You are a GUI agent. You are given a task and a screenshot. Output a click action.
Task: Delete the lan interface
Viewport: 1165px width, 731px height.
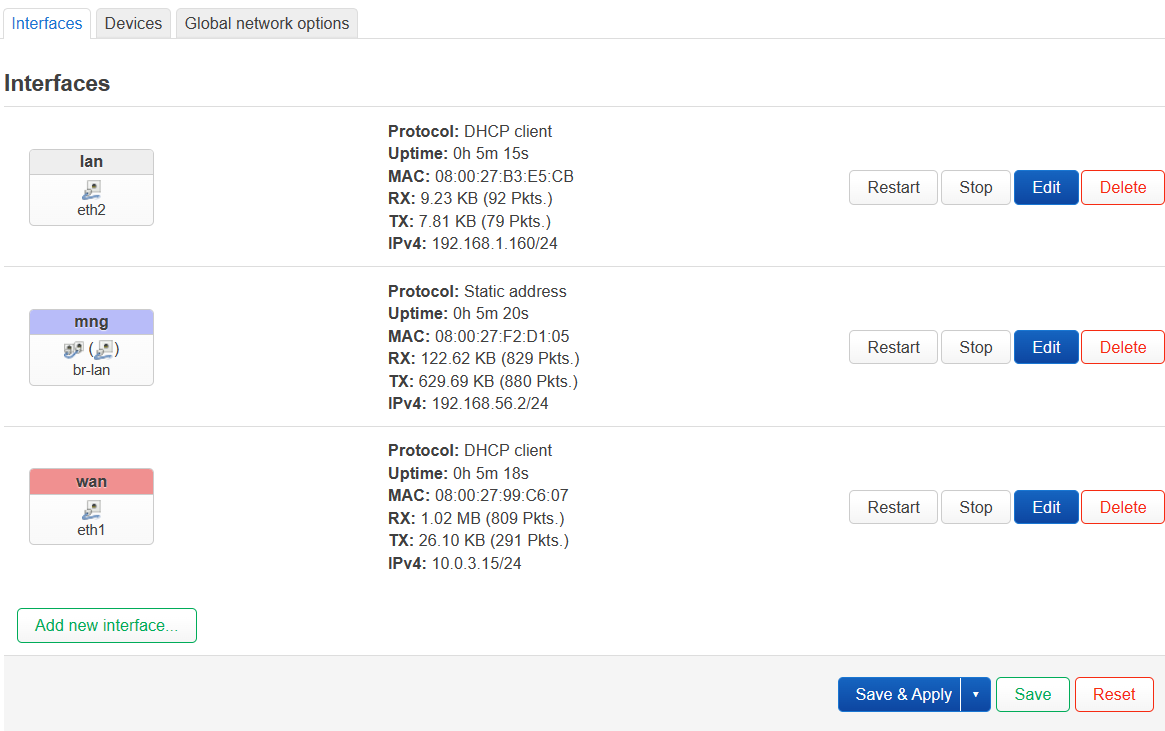coord(1122,187)
